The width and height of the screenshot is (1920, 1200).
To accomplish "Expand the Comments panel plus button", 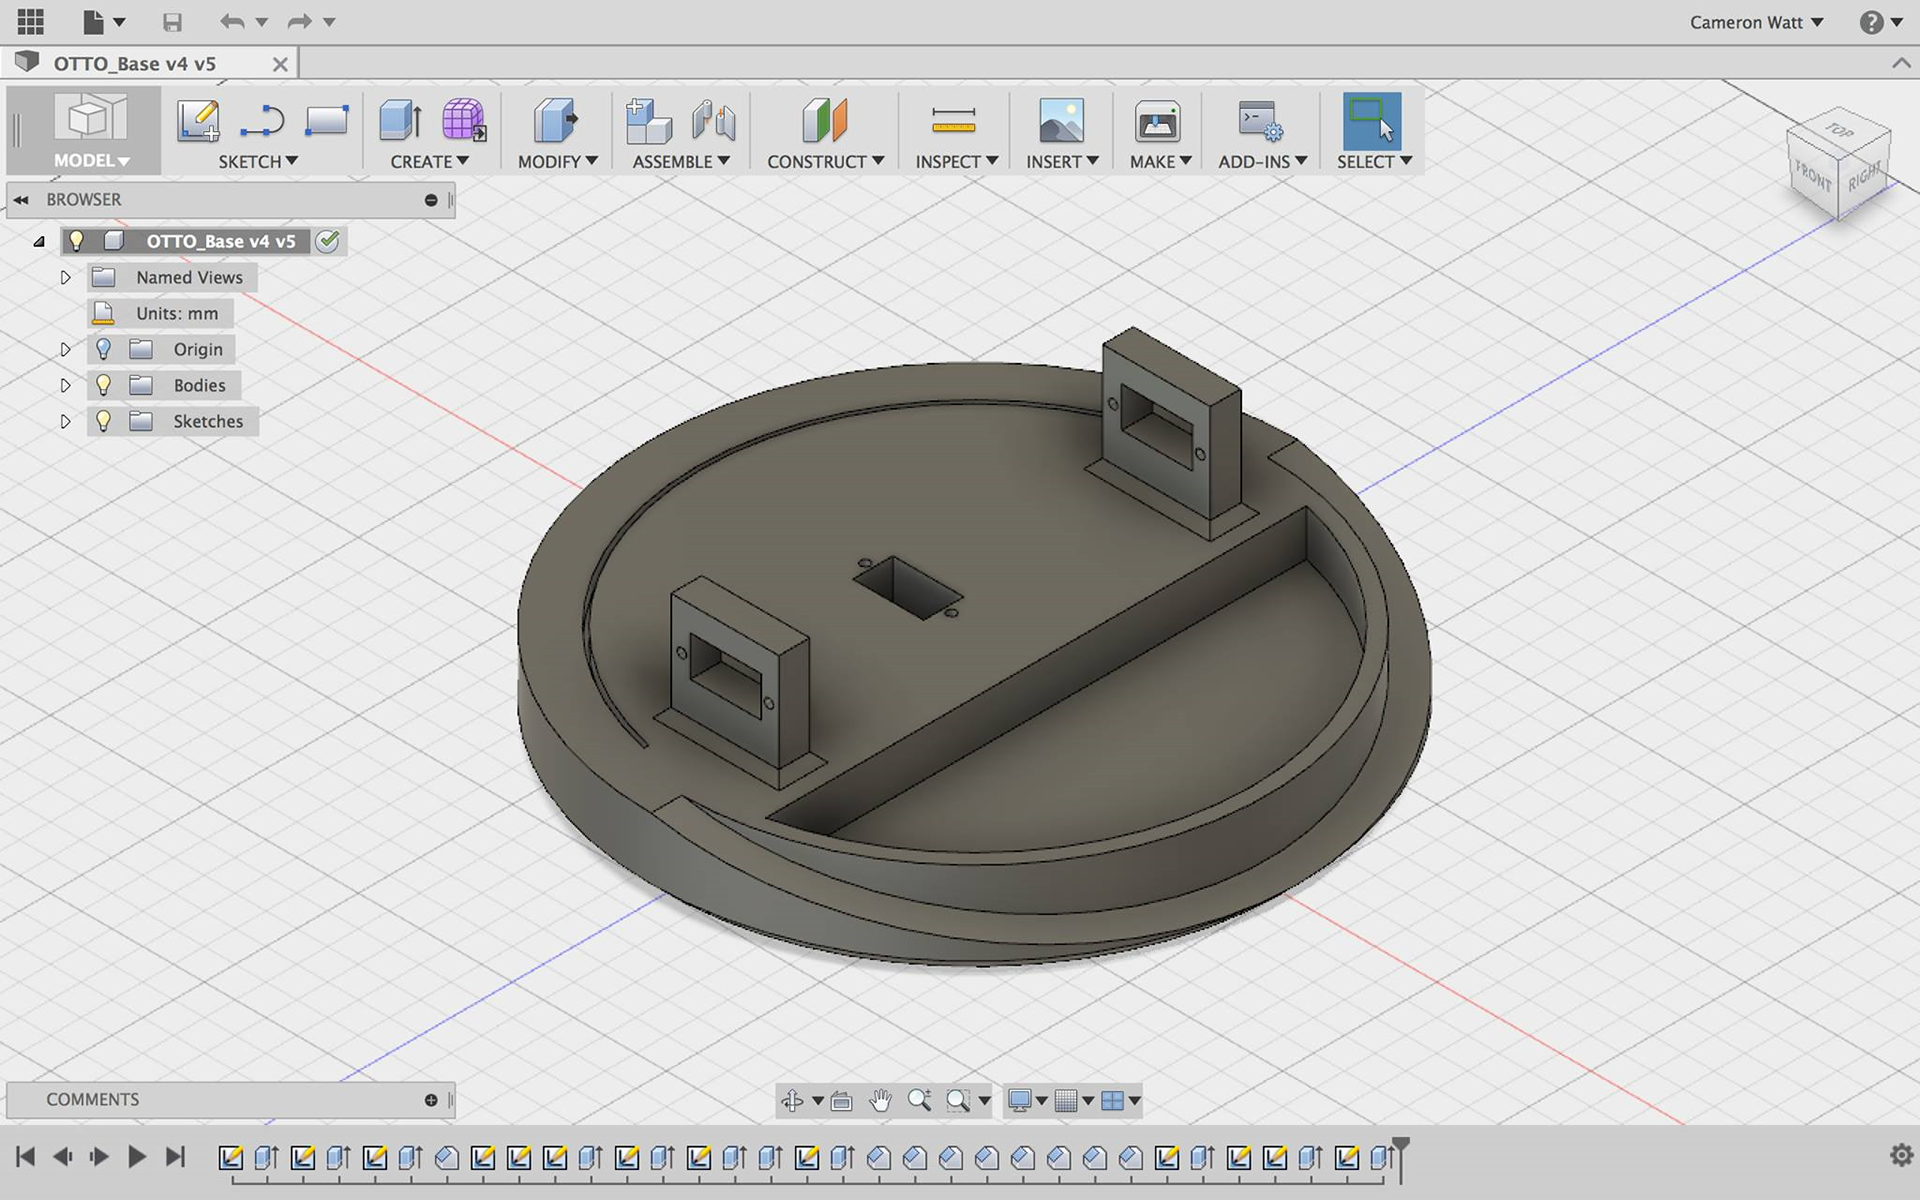I will (x=431, y=1100).
